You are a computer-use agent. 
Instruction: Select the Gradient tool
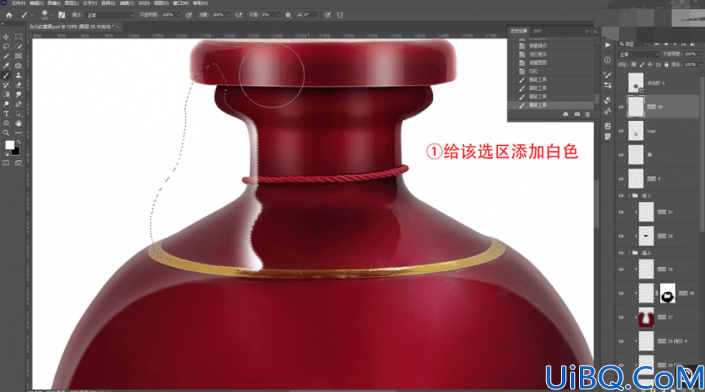6,94
